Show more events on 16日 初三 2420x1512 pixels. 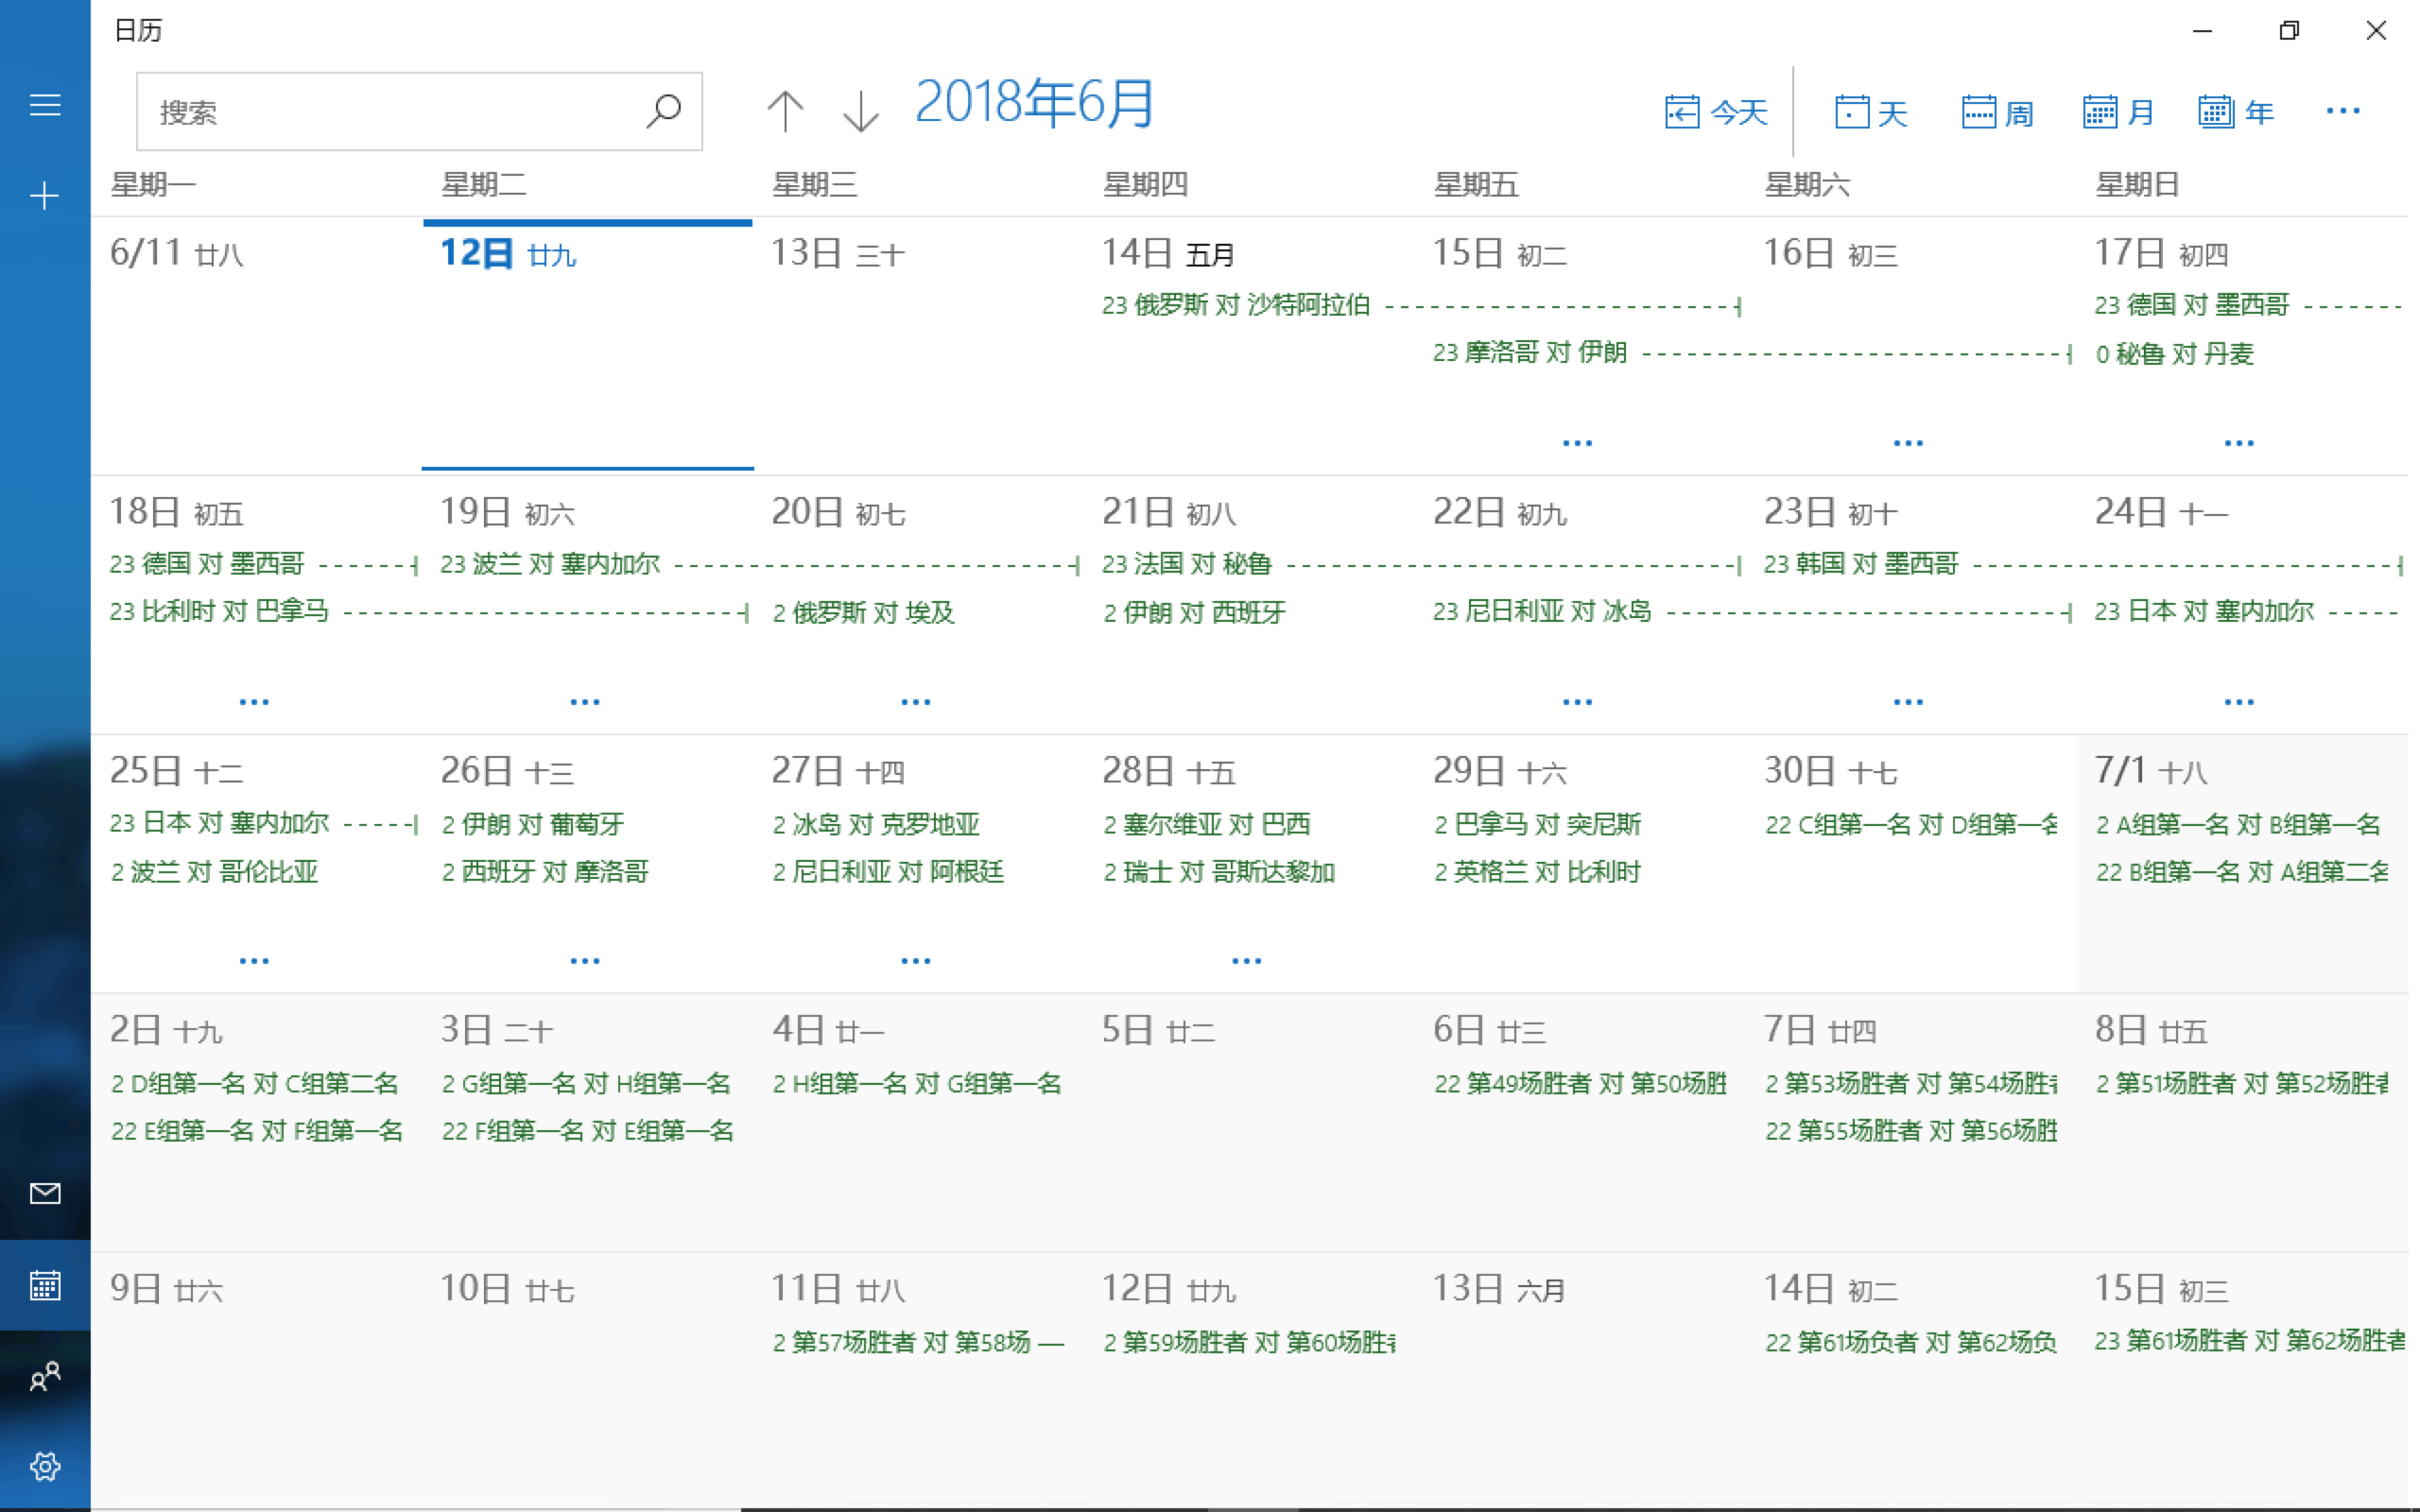(1908, 442)
